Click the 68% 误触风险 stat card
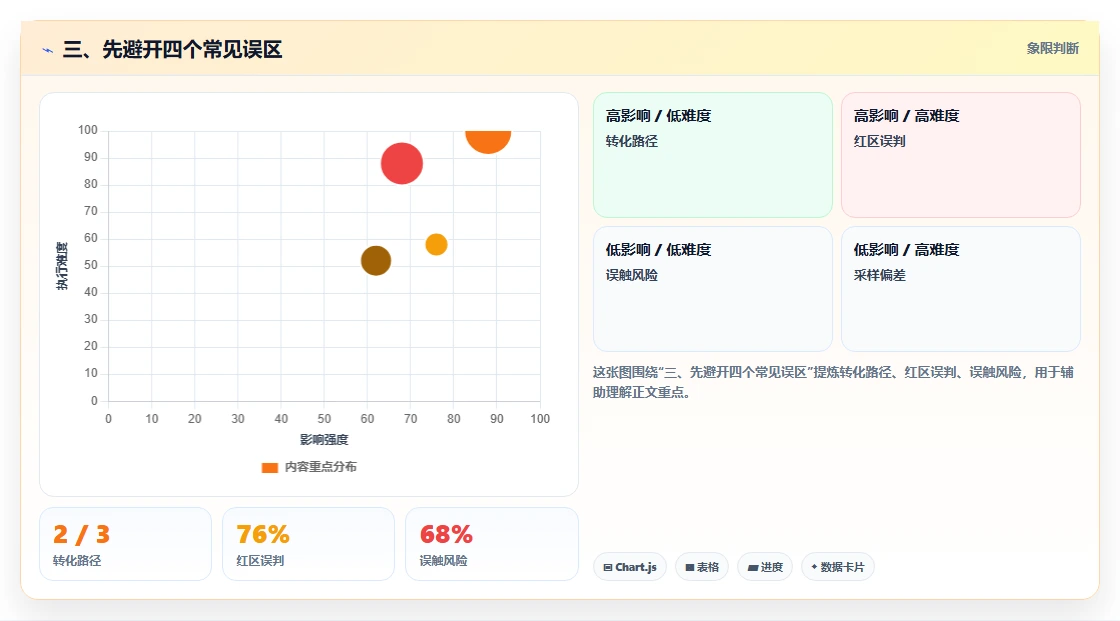Screen dimensions: 1120x621 [491, 544]
